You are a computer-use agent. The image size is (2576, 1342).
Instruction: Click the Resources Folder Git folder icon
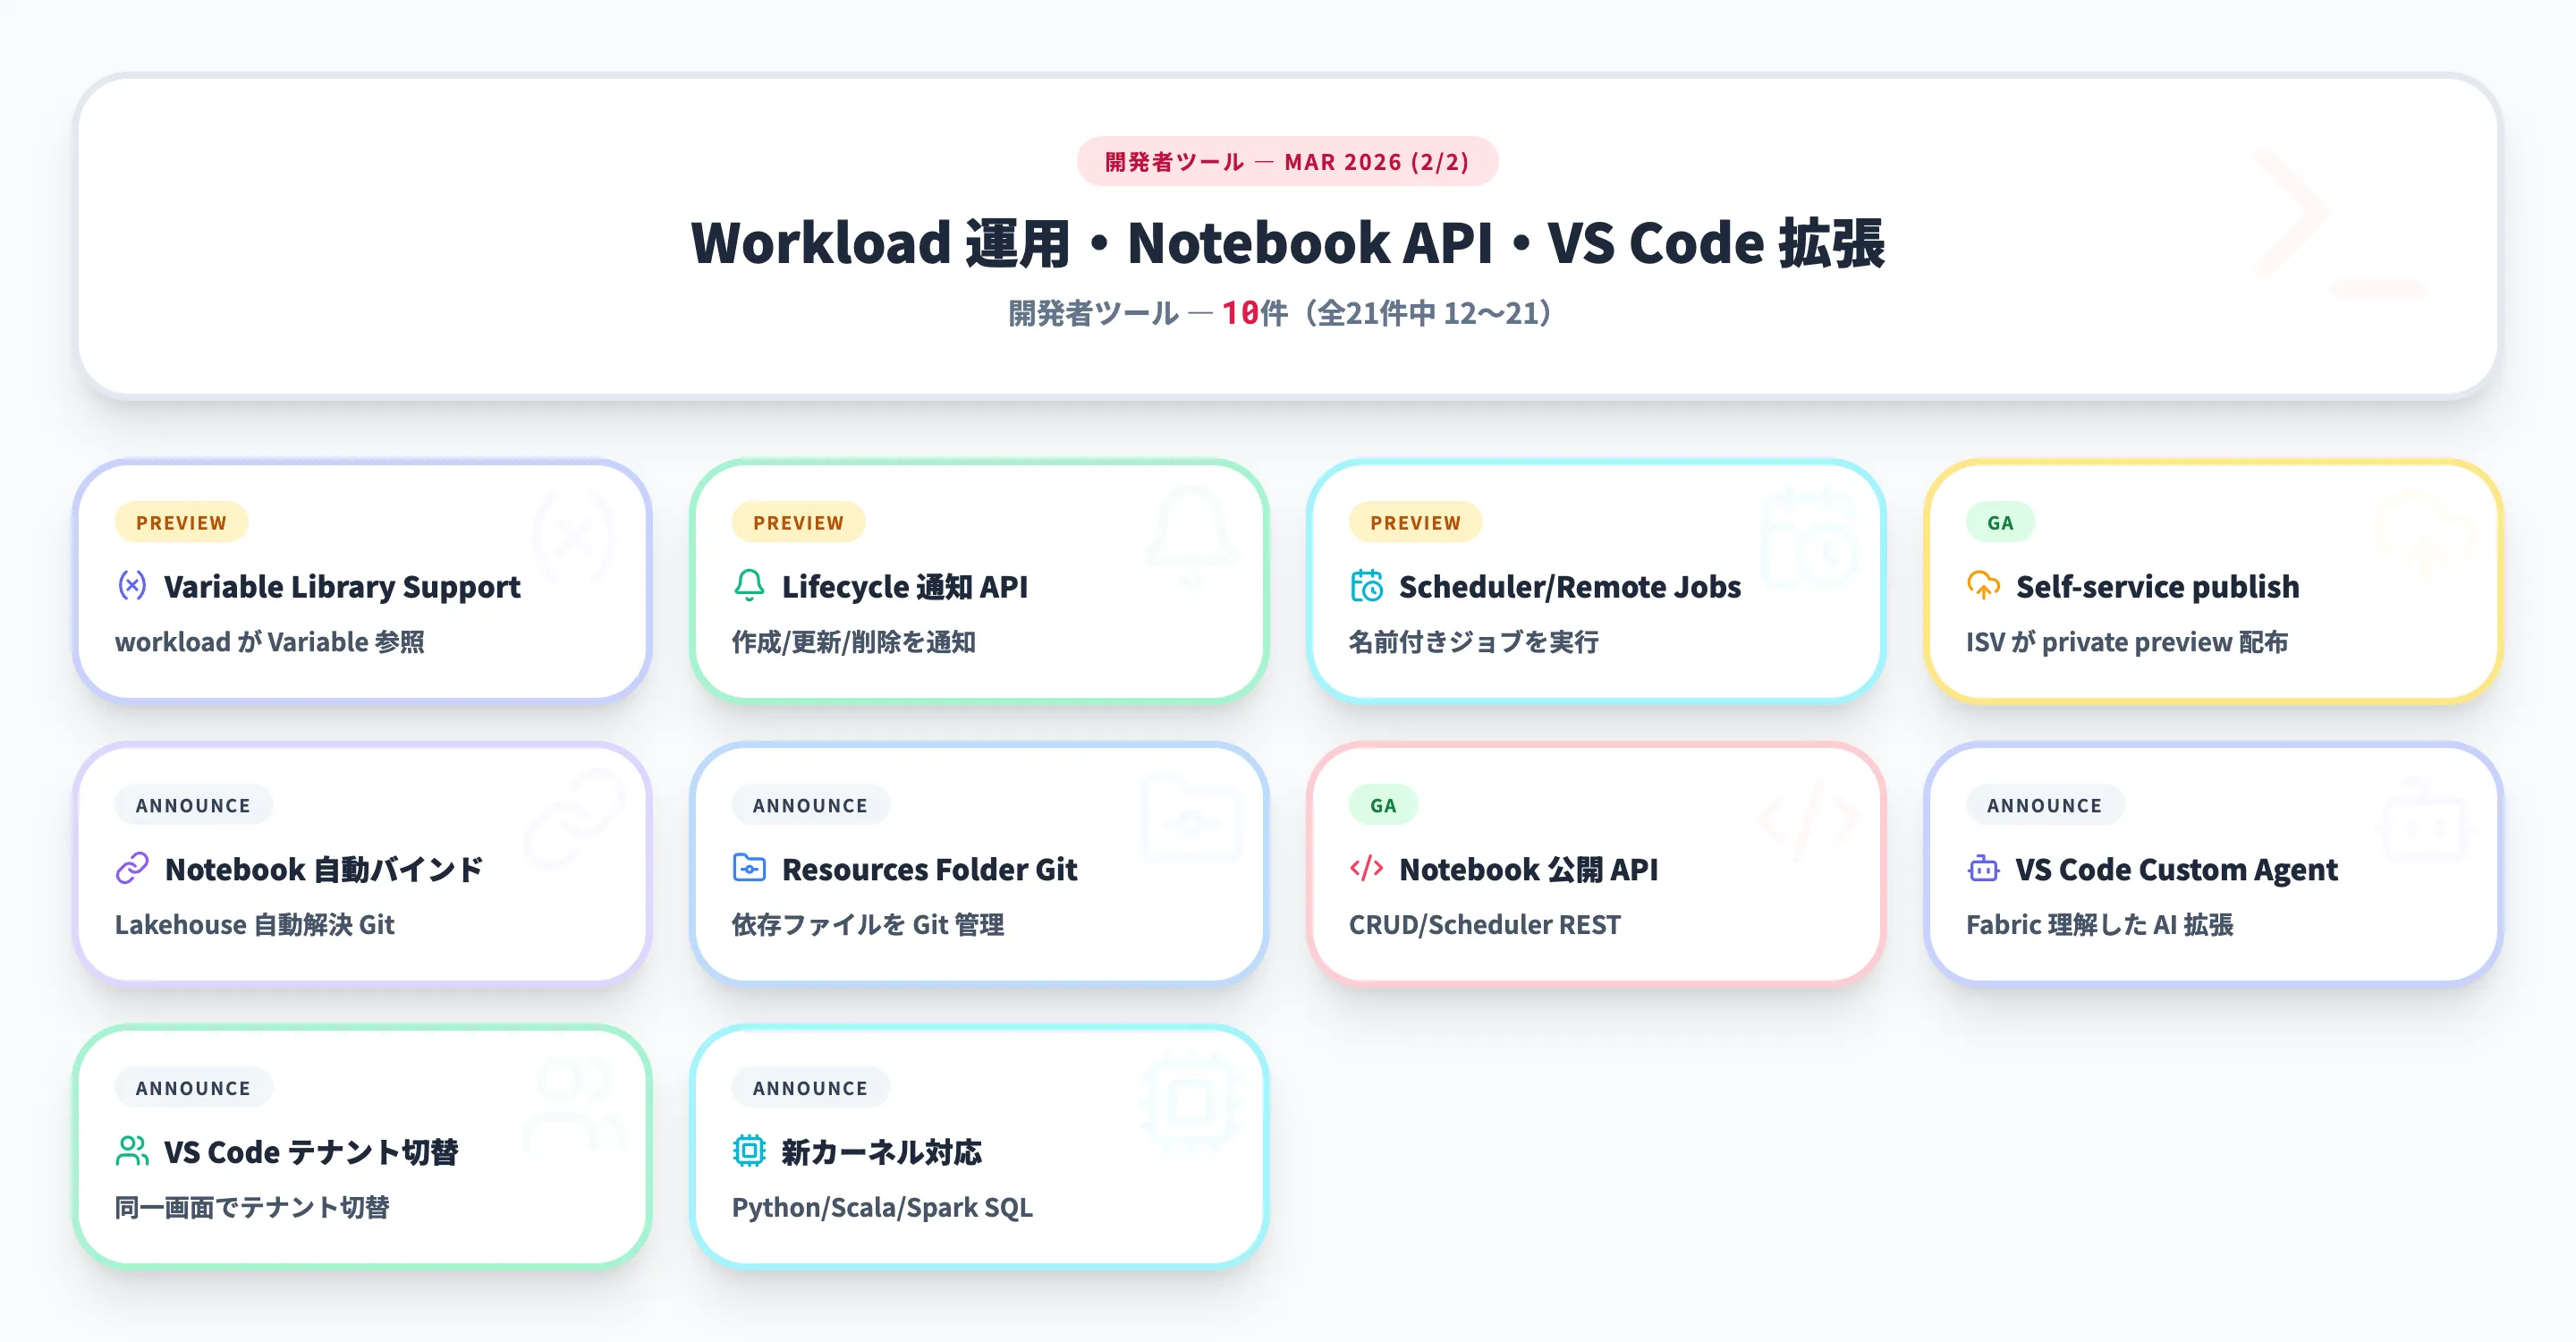tap(749, 868)
